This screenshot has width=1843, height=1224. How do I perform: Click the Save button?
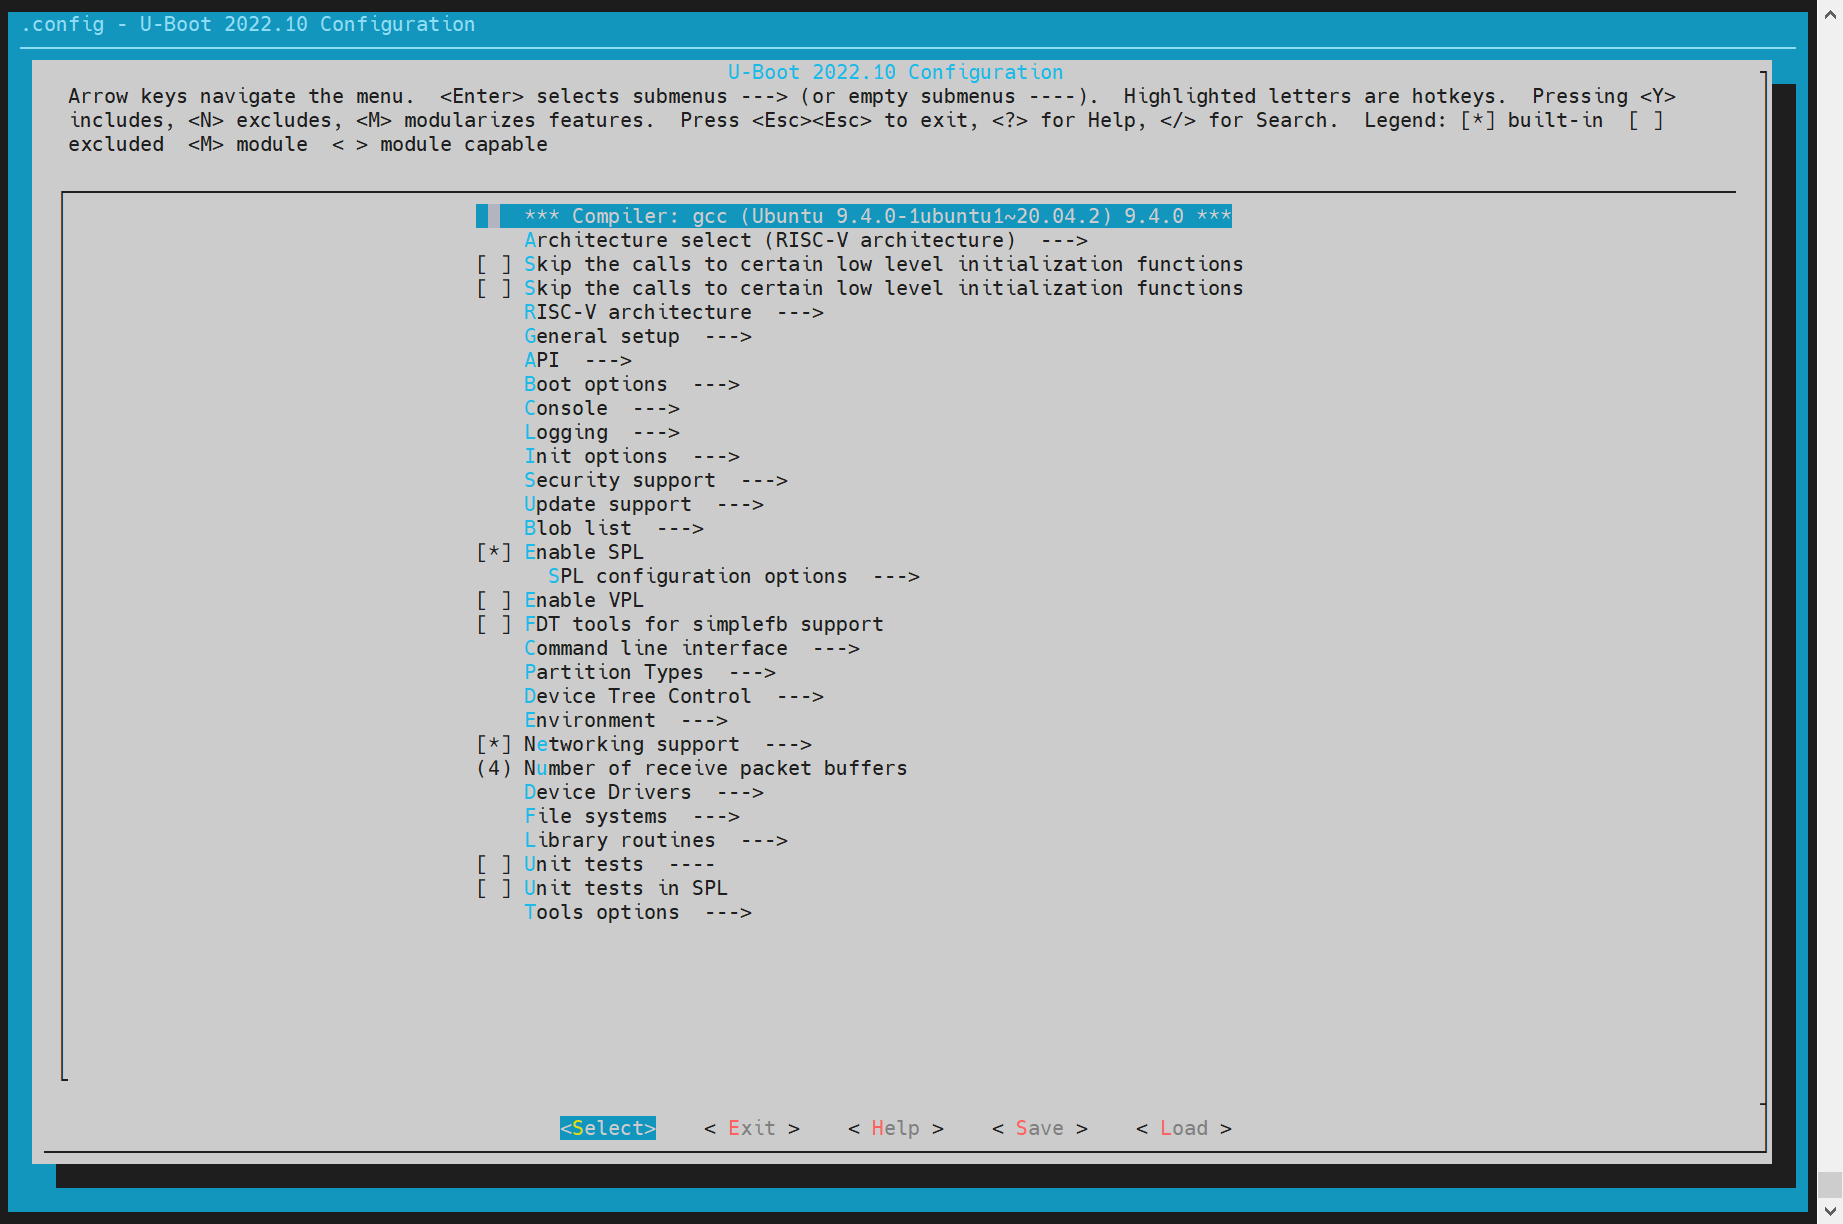click(1039, 1128)
